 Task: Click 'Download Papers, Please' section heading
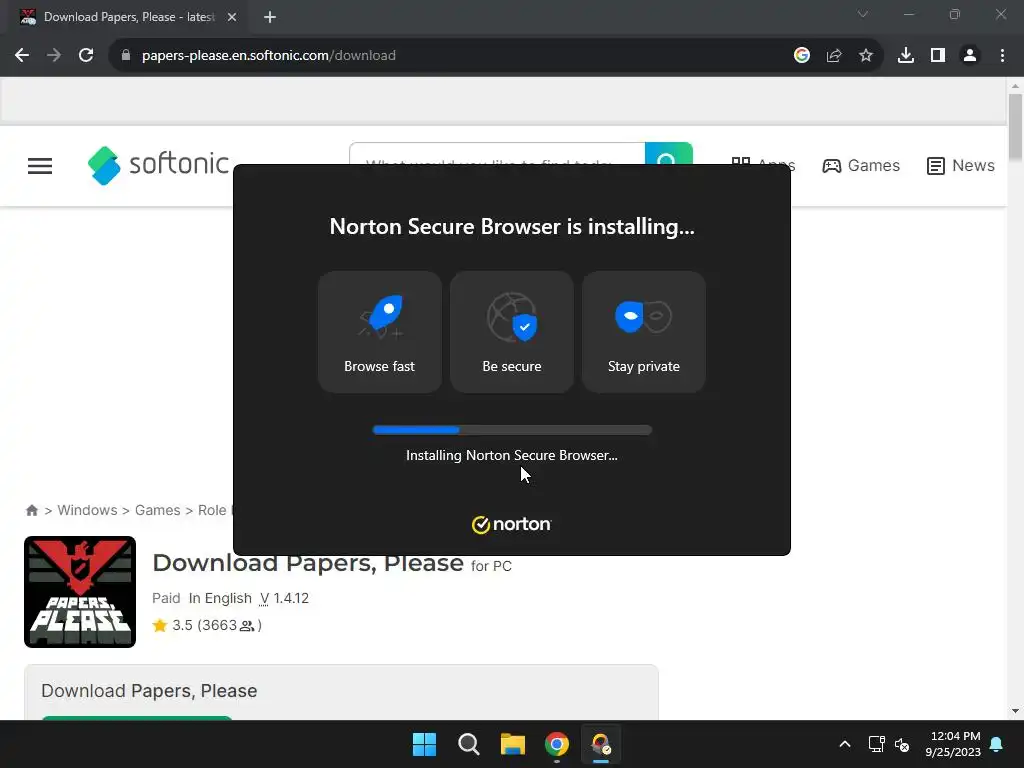149,690
